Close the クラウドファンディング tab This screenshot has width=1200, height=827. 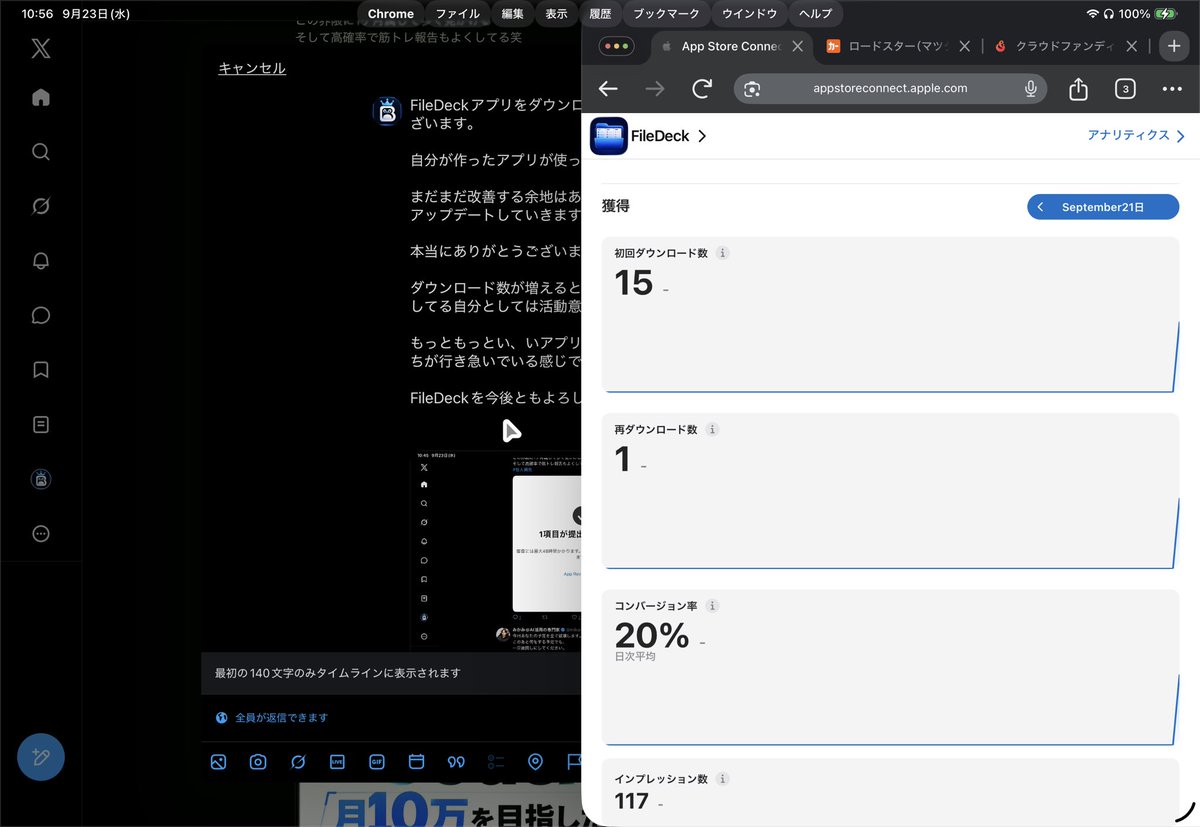(1131, 46)
